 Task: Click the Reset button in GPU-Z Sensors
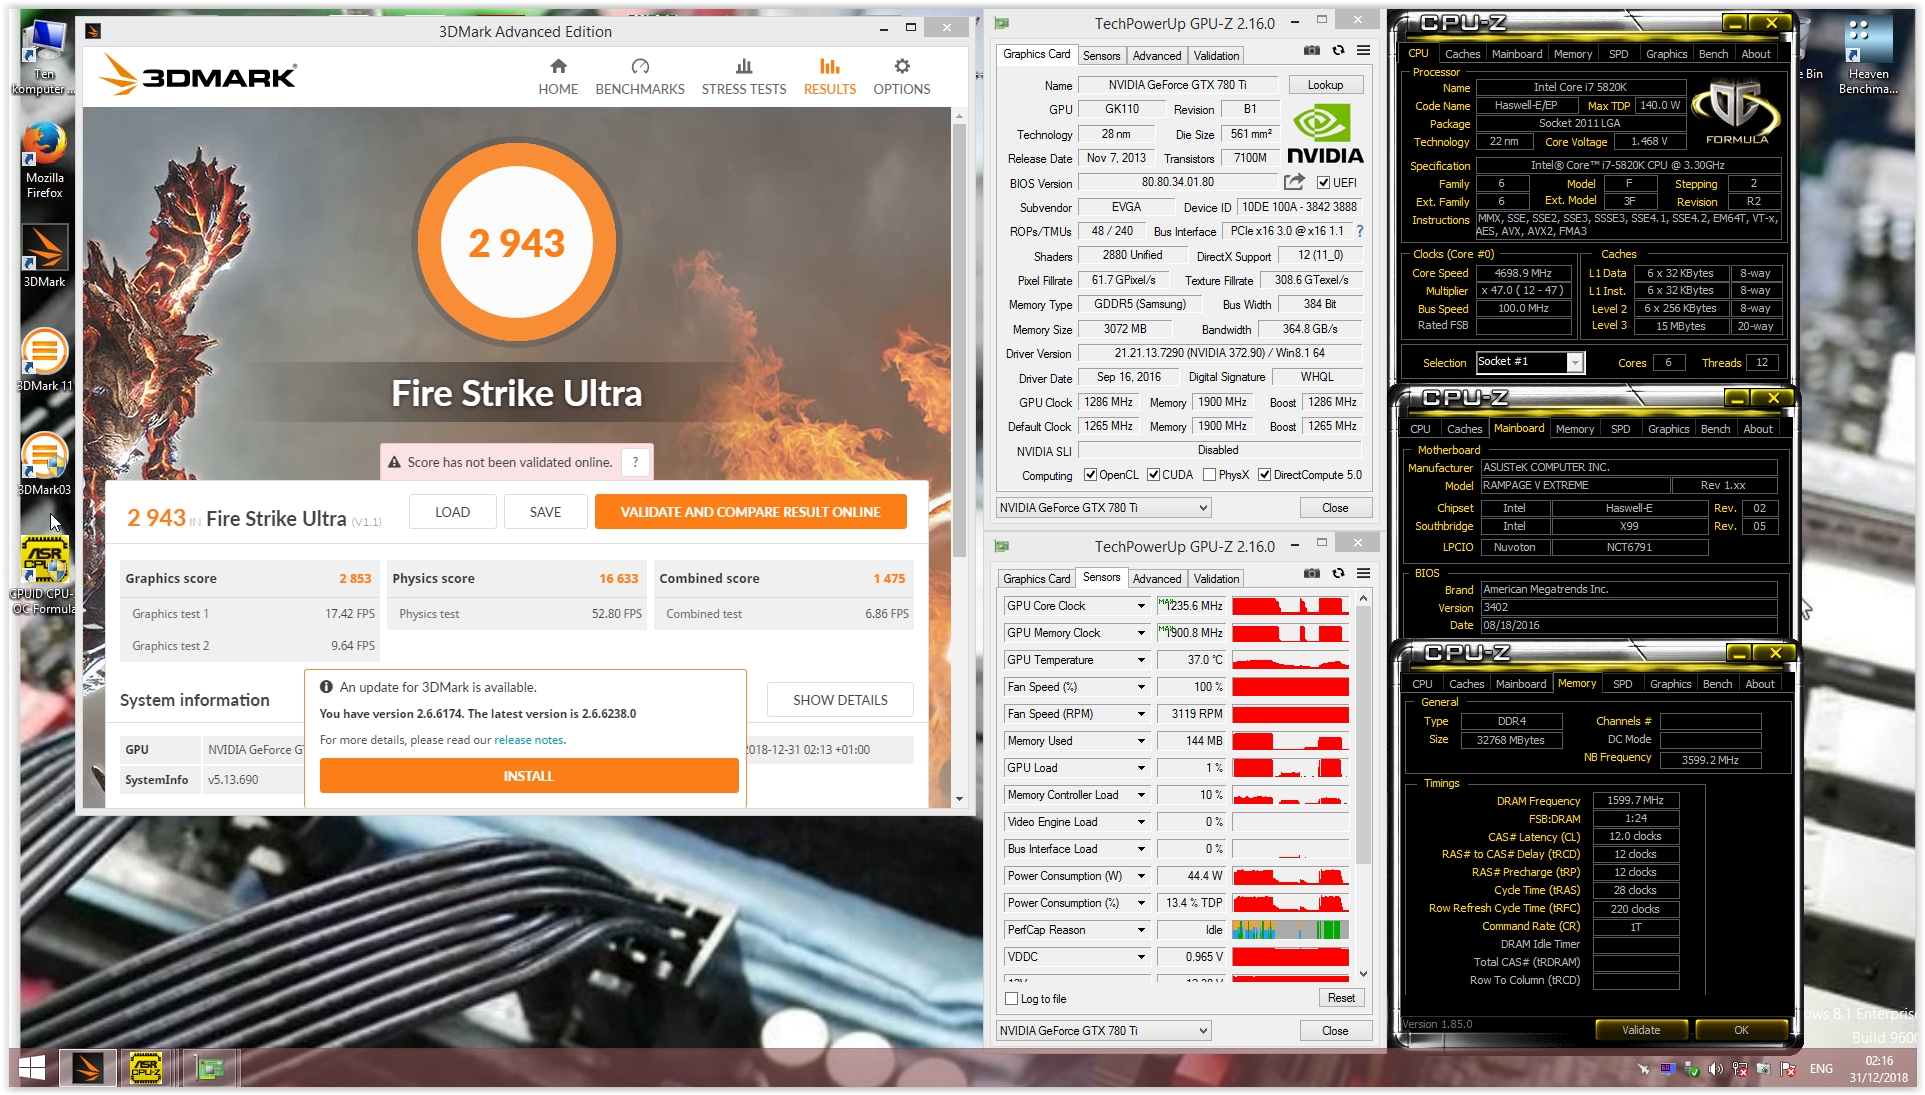[1341, 998]
